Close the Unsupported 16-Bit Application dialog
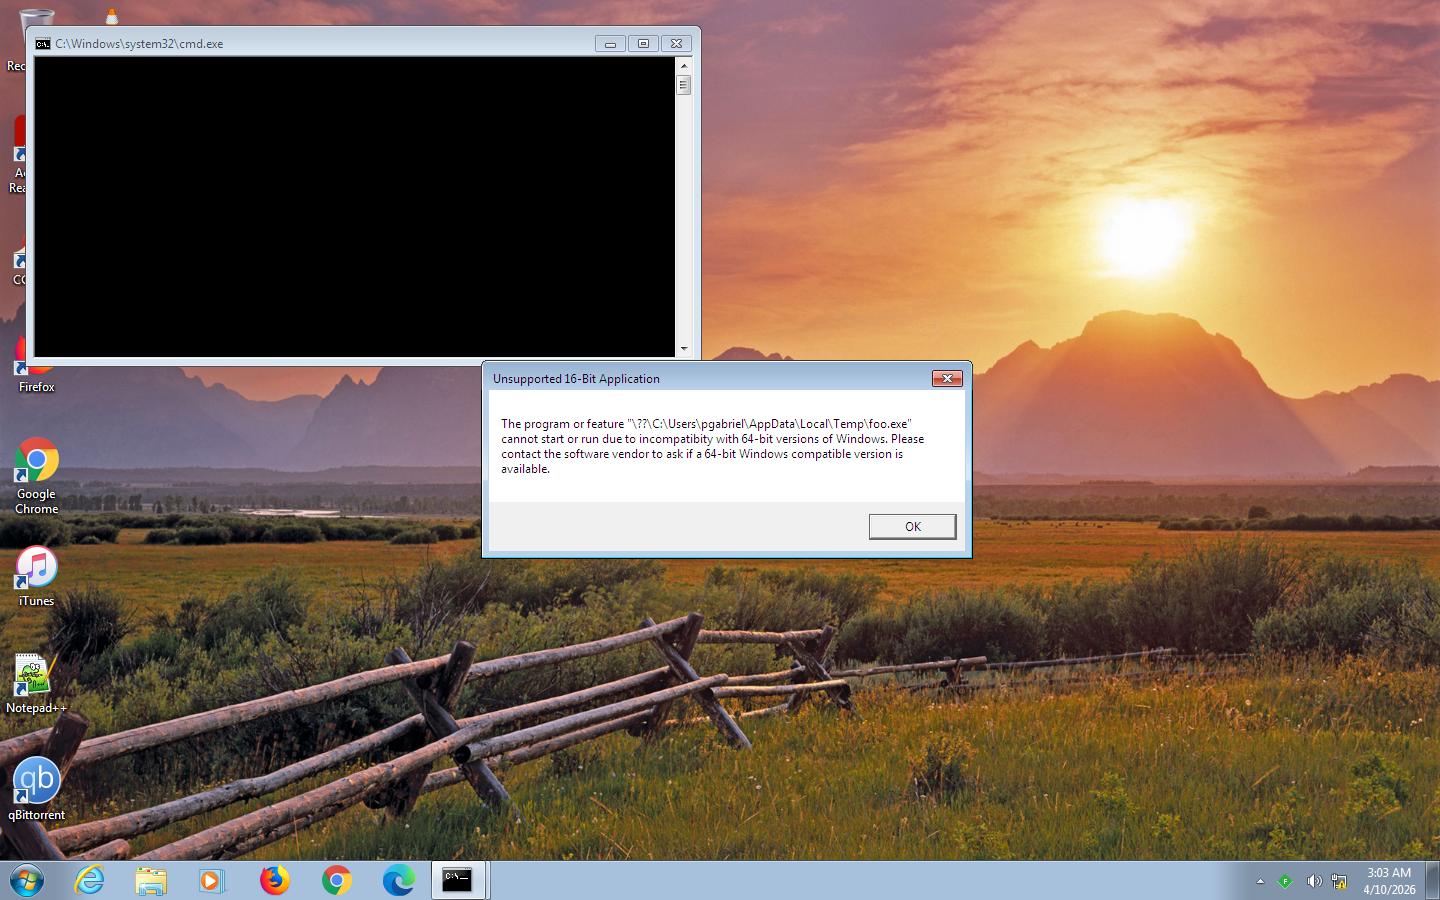The width and height of the screenshot is (1440, 900). point(946,378)
